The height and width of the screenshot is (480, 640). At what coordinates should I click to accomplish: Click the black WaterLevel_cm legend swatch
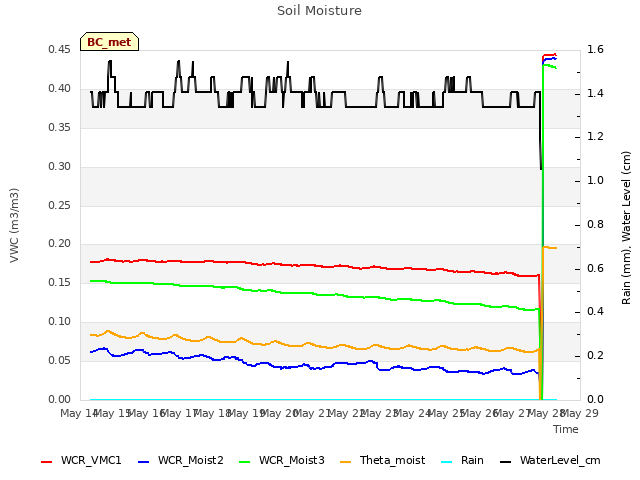tap(506, 462)
